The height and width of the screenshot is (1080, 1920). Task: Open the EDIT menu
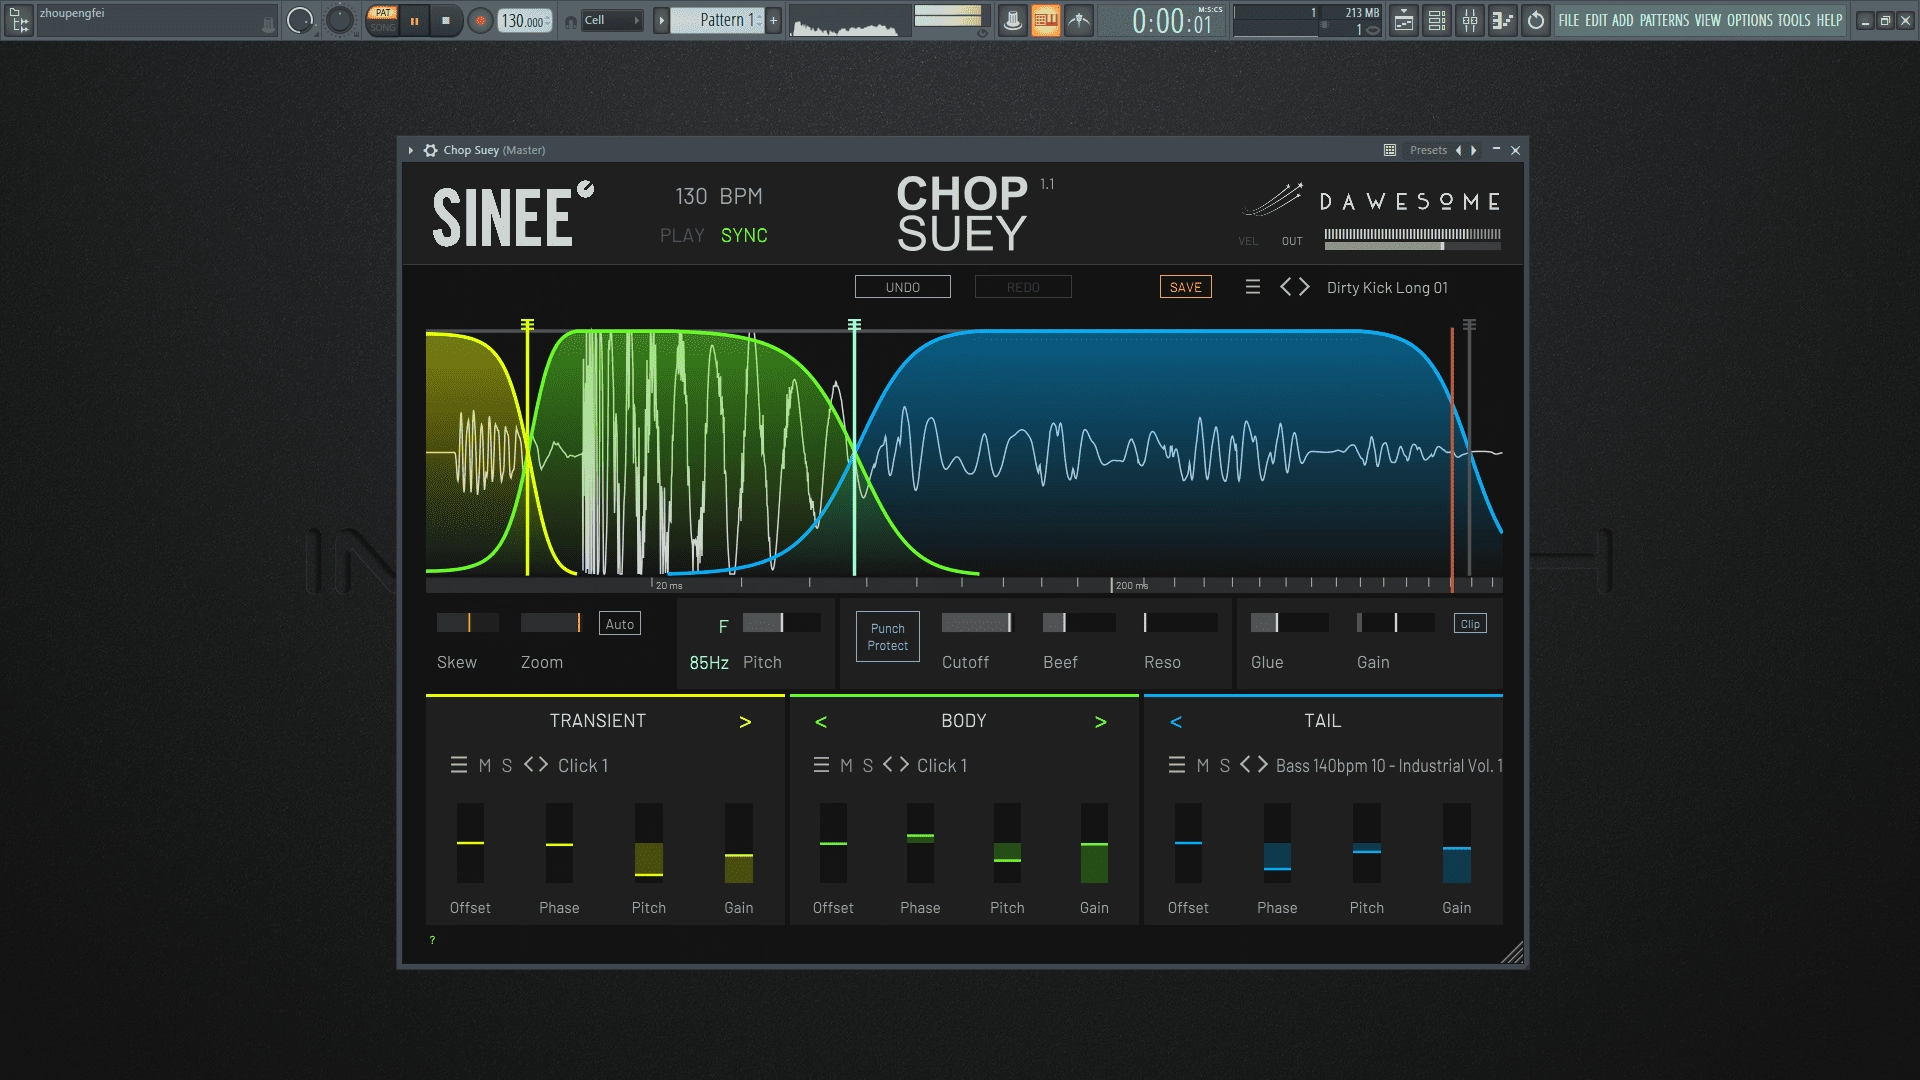pyautogui.click(x=1596, y=20)
